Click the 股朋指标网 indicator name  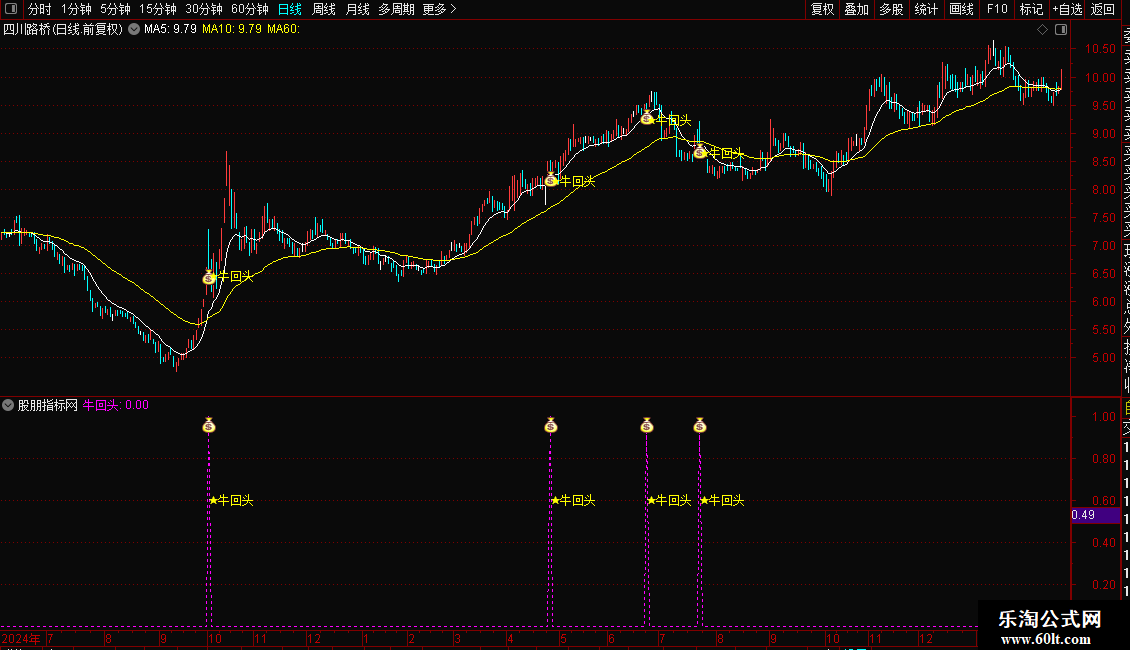48,405
